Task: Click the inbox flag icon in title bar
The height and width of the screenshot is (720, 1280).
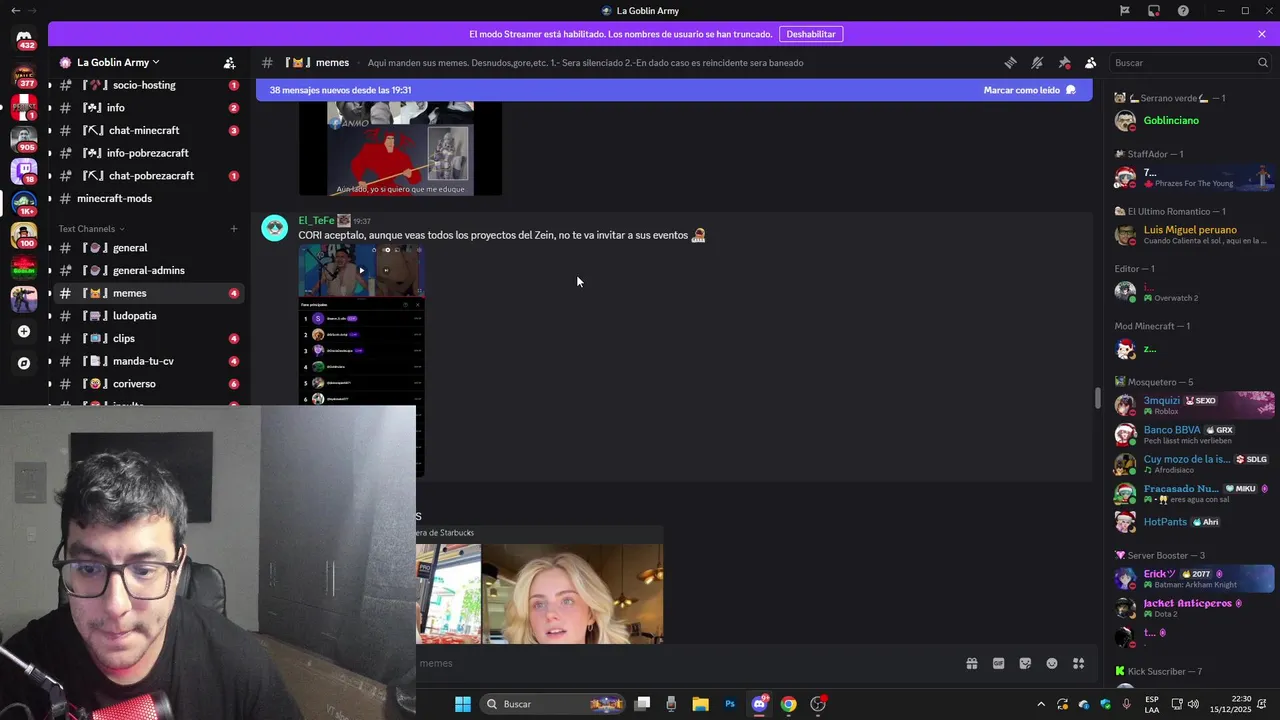Action: [x=1125, y=11]
